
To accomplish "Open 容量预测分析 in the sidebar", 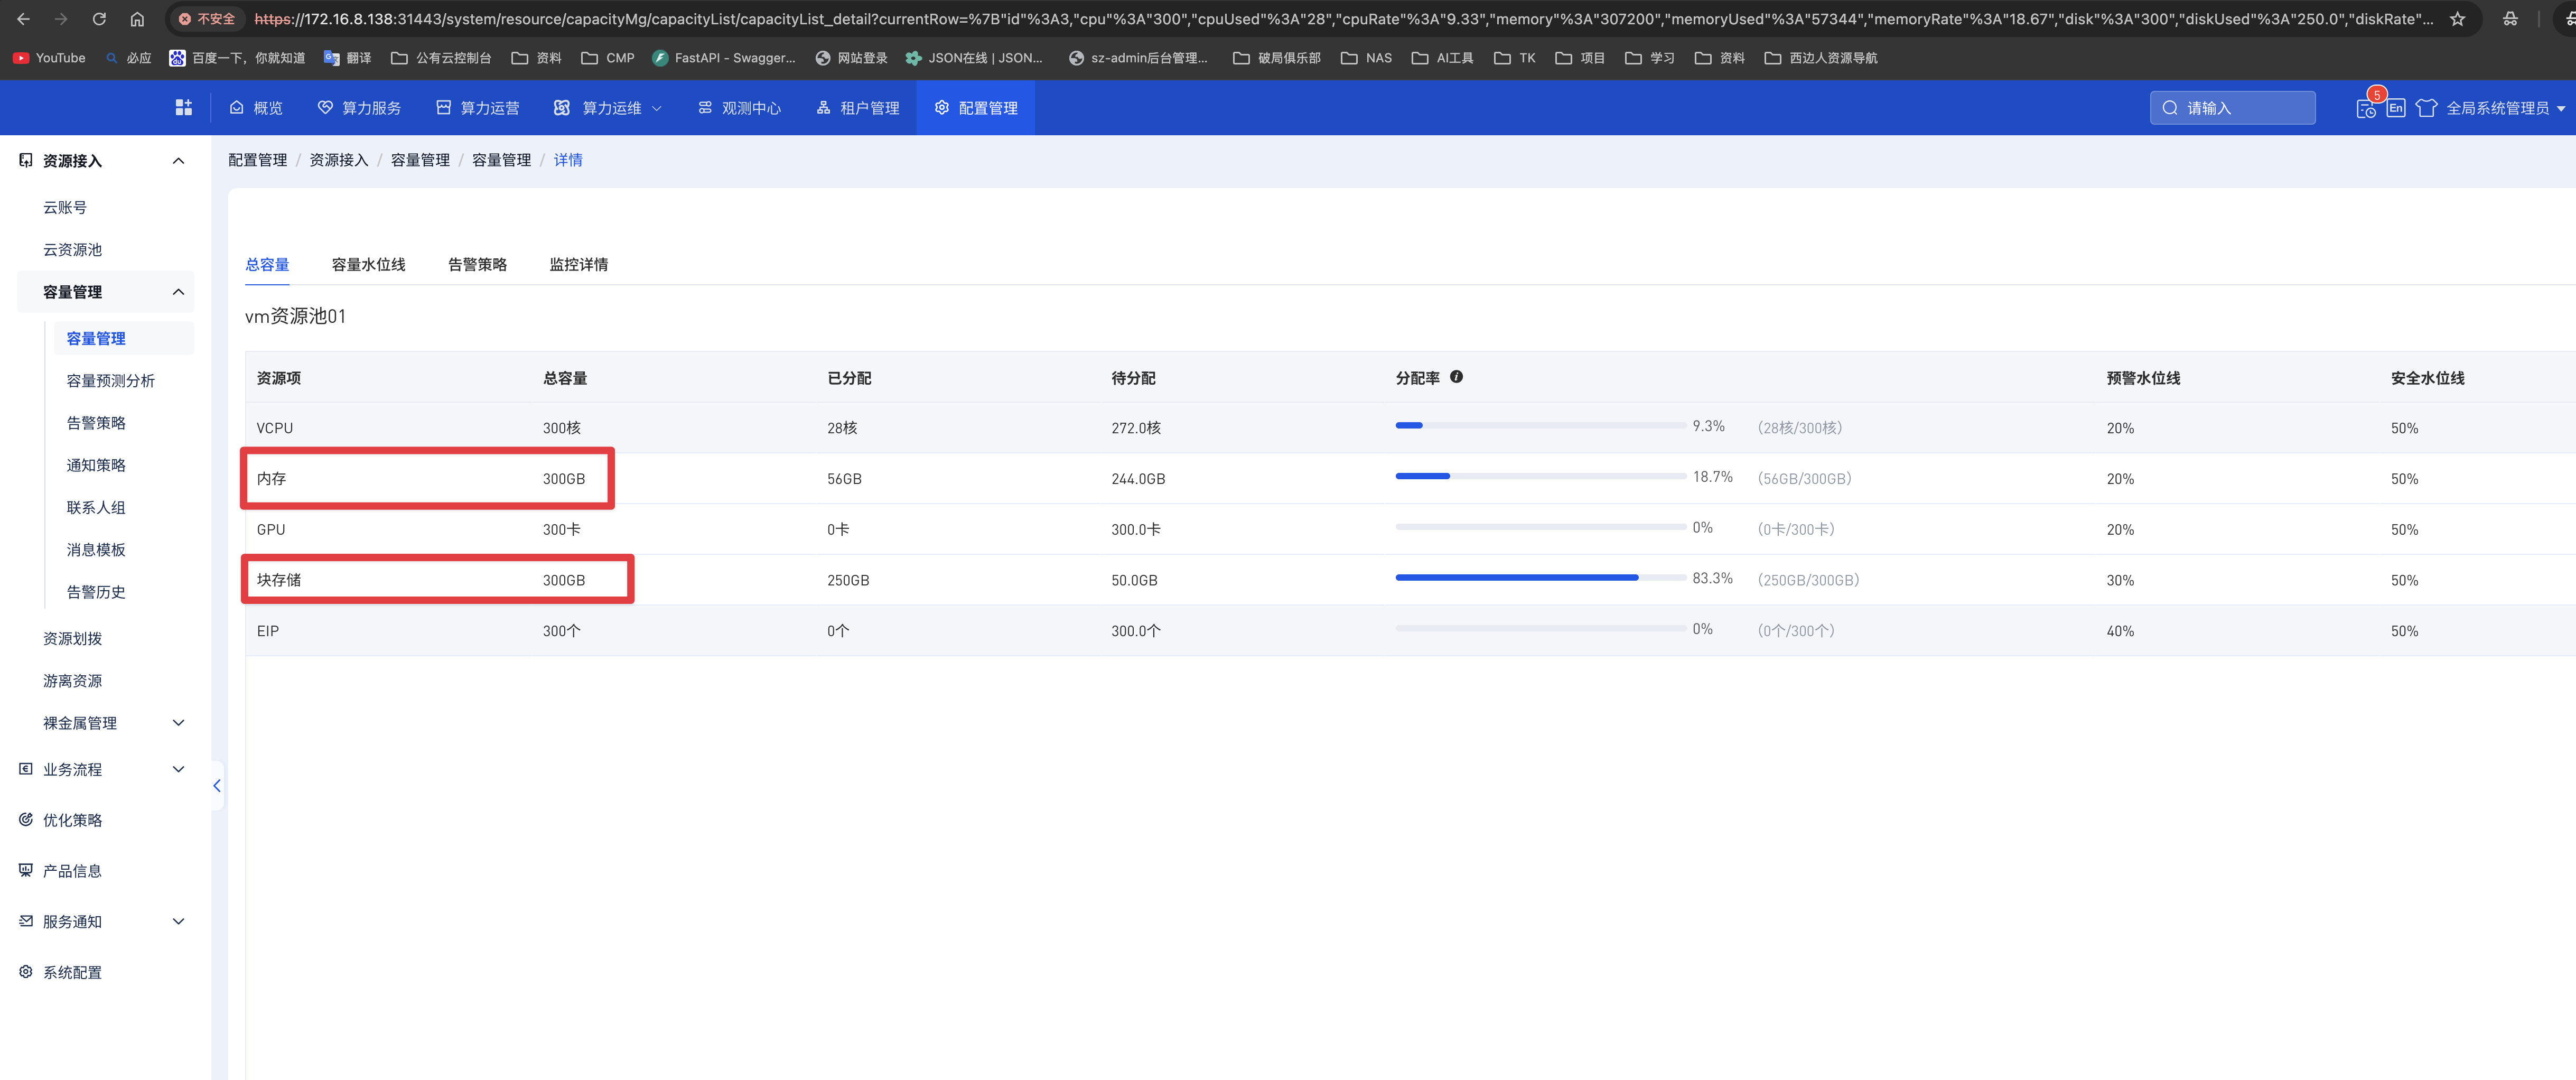I will pyautogui.click(x=110, y=381).
